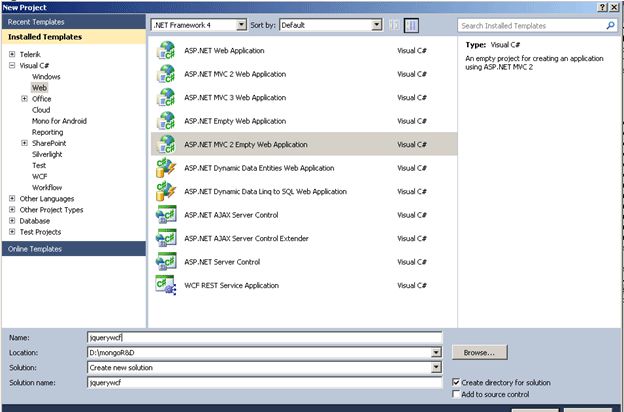Viewport: 624px width, 412px height.
Task: Click the Browse button
Action: point(480,353)
